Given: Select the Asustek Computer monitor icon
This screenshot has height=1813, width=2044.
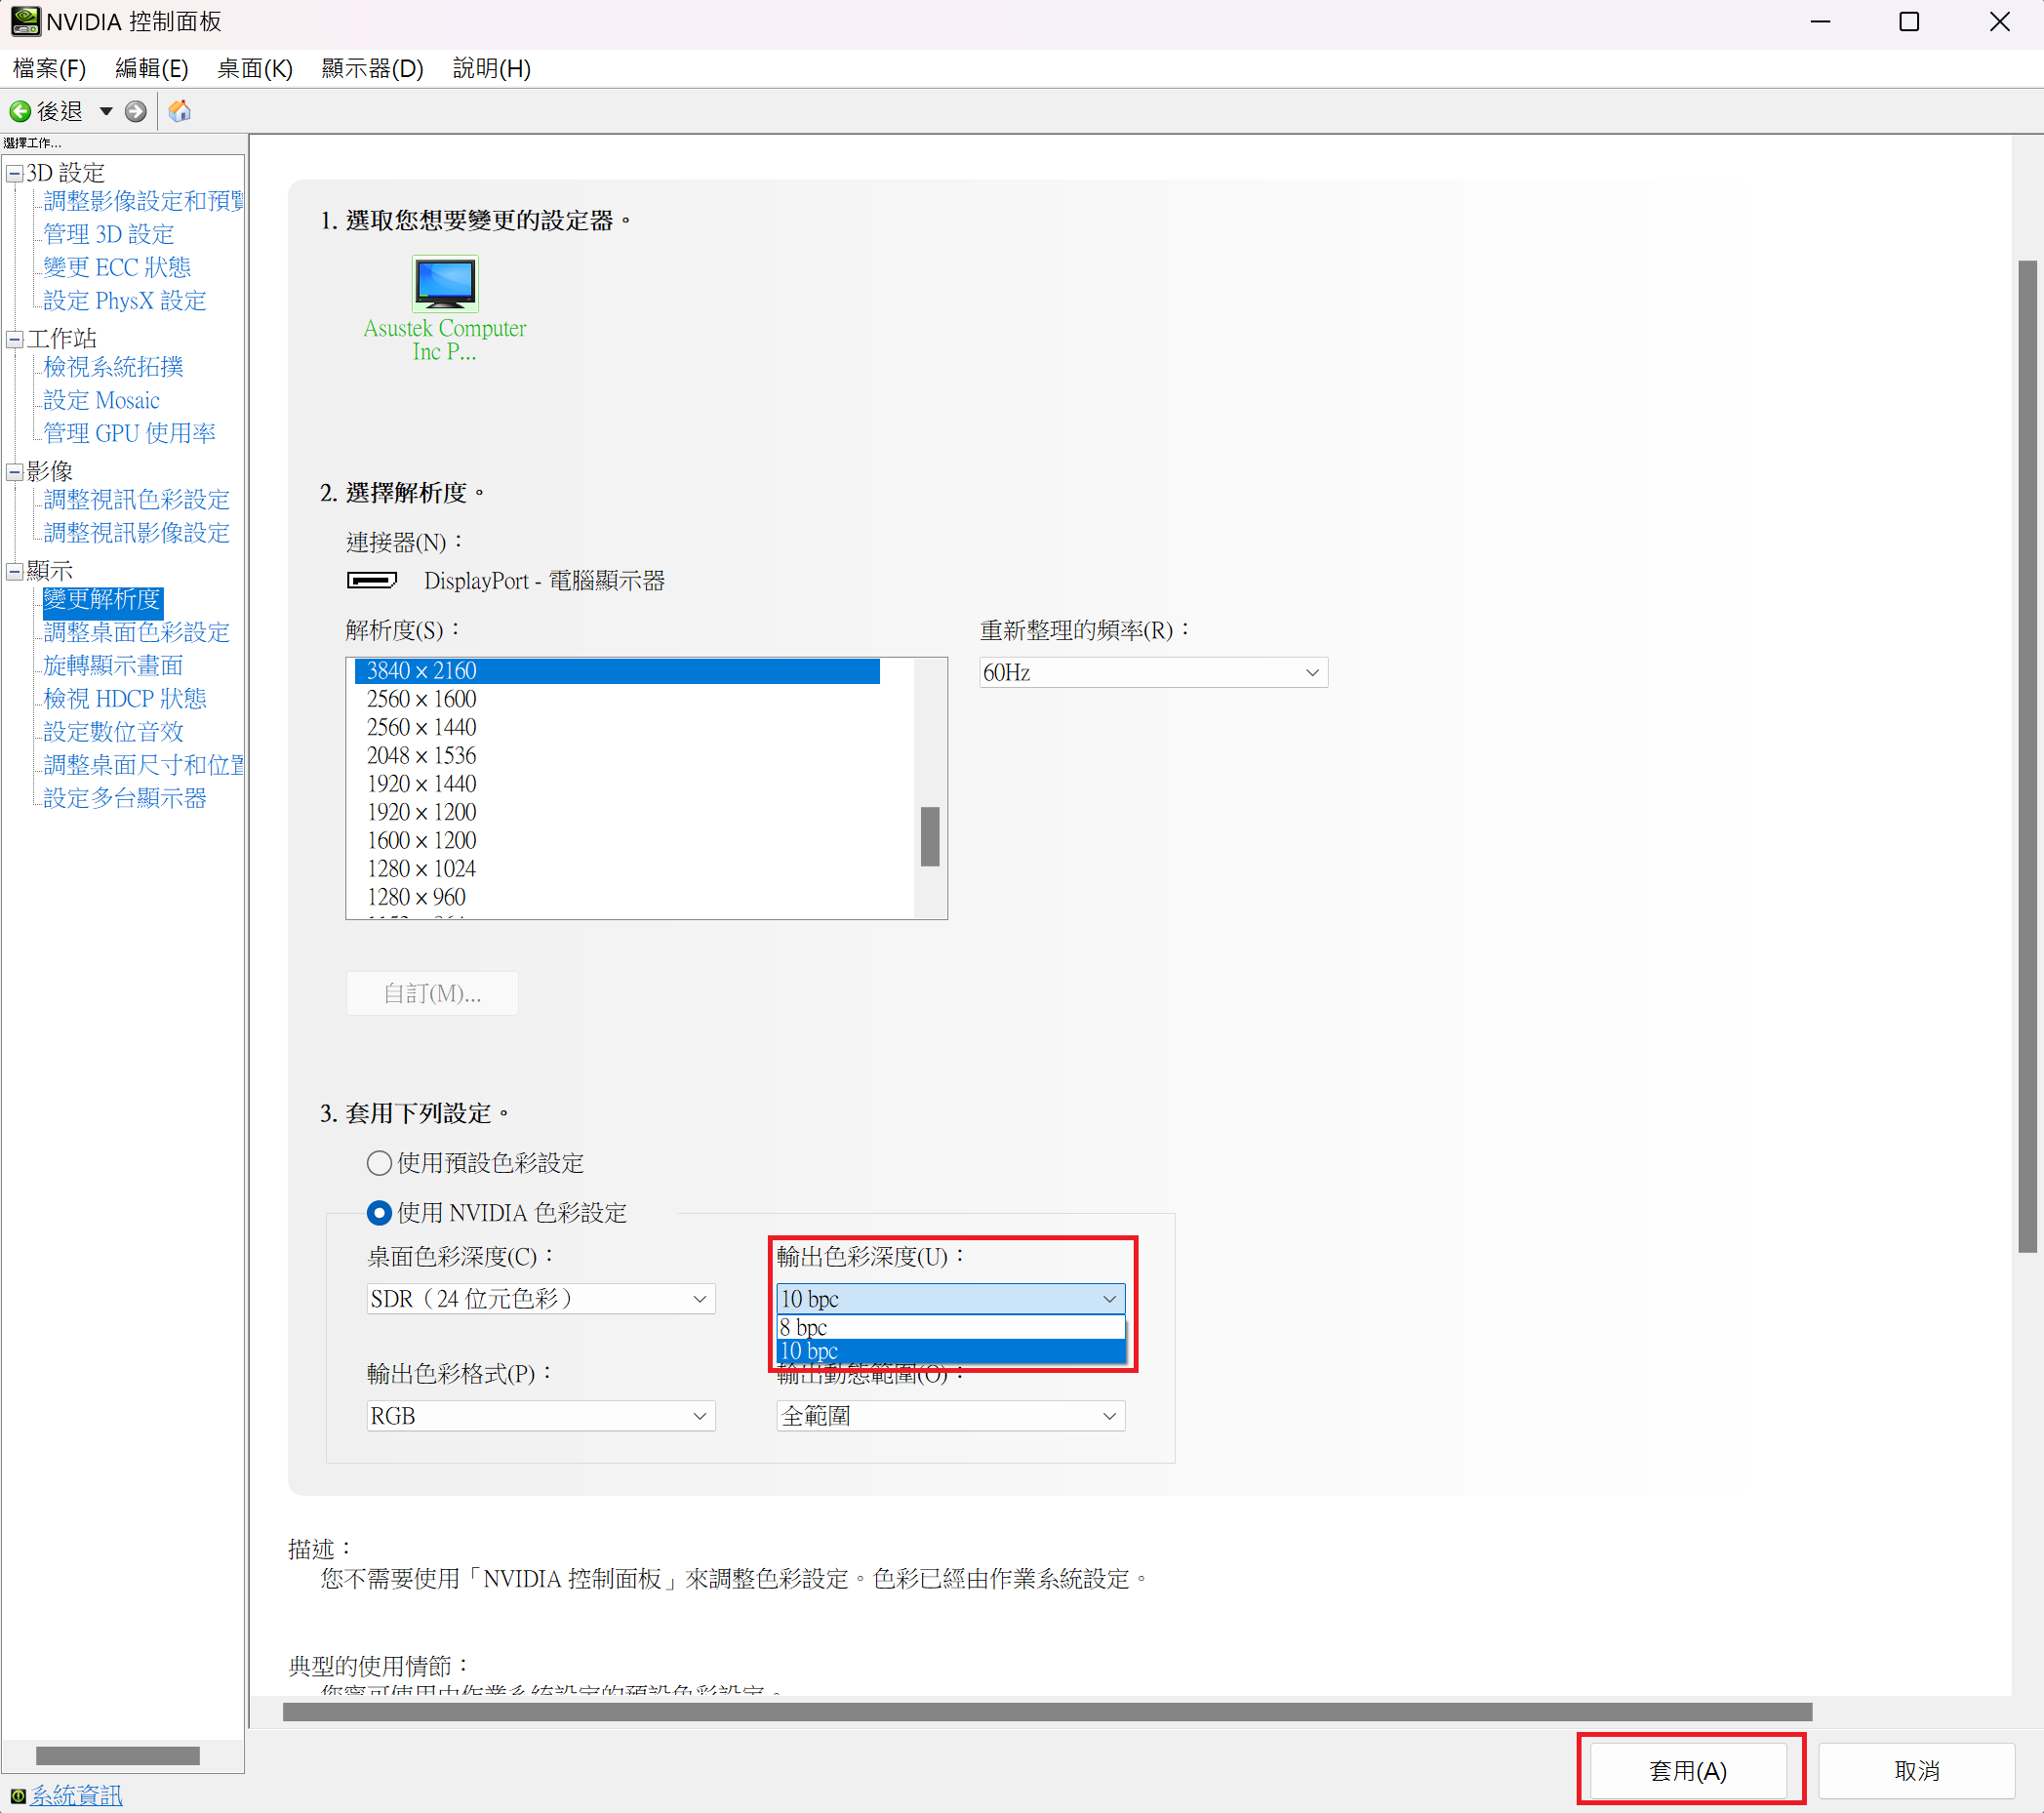Looking at the screenshot, I should point(445,284).
